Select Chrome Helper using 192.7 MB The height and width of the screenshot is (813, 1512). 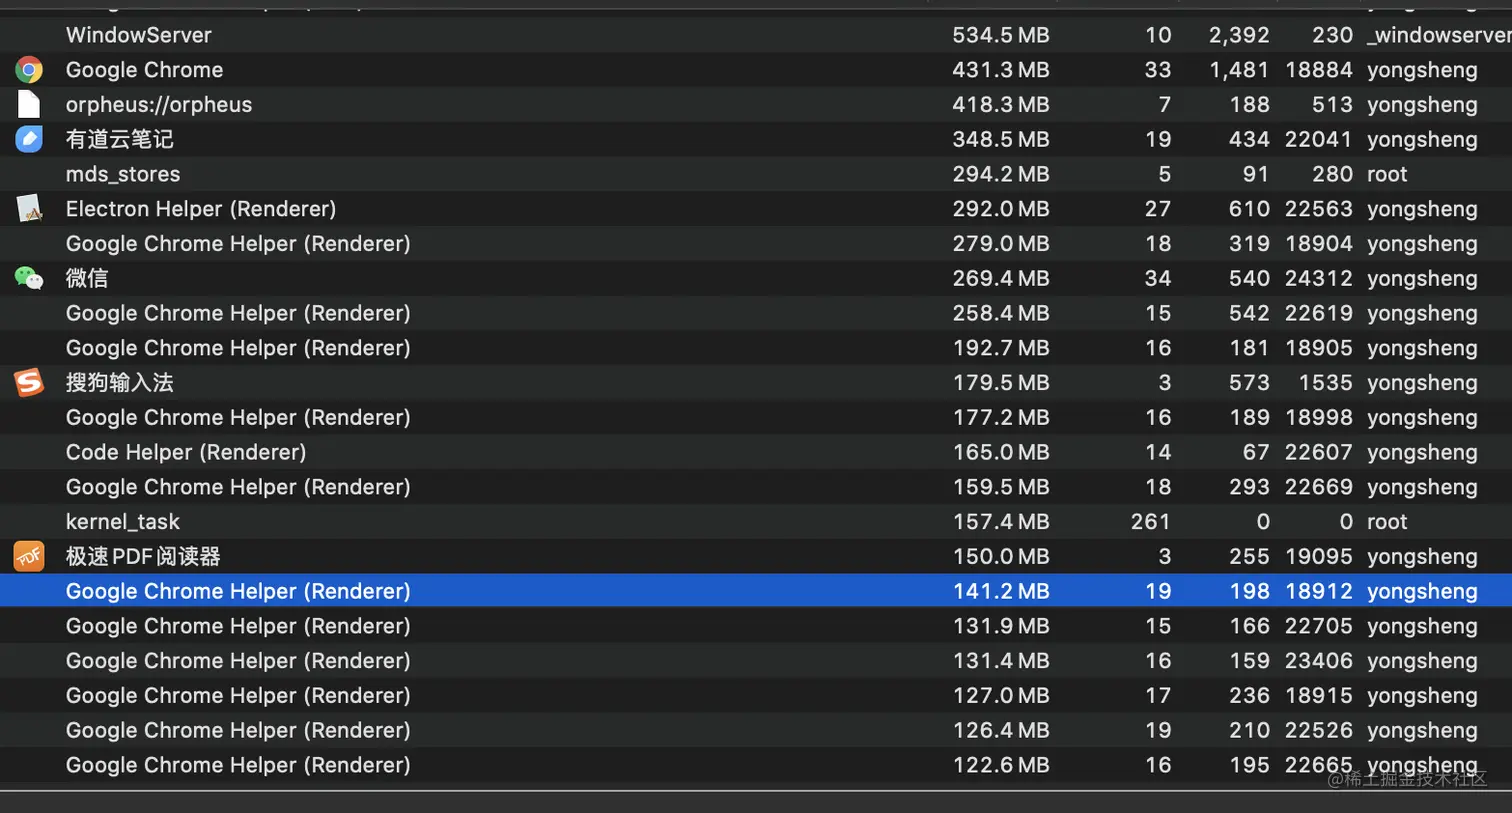coord(238,348)
